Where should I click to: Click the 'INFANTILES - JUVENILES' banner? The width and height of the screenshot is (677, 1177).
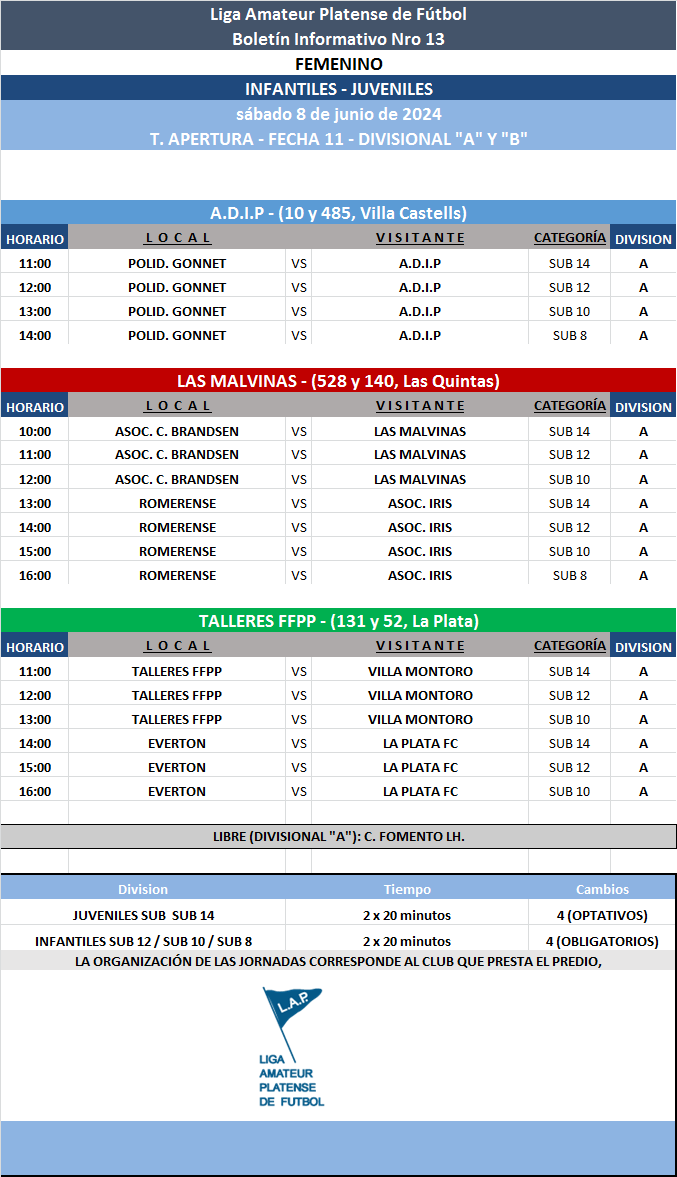click(338, 89)
